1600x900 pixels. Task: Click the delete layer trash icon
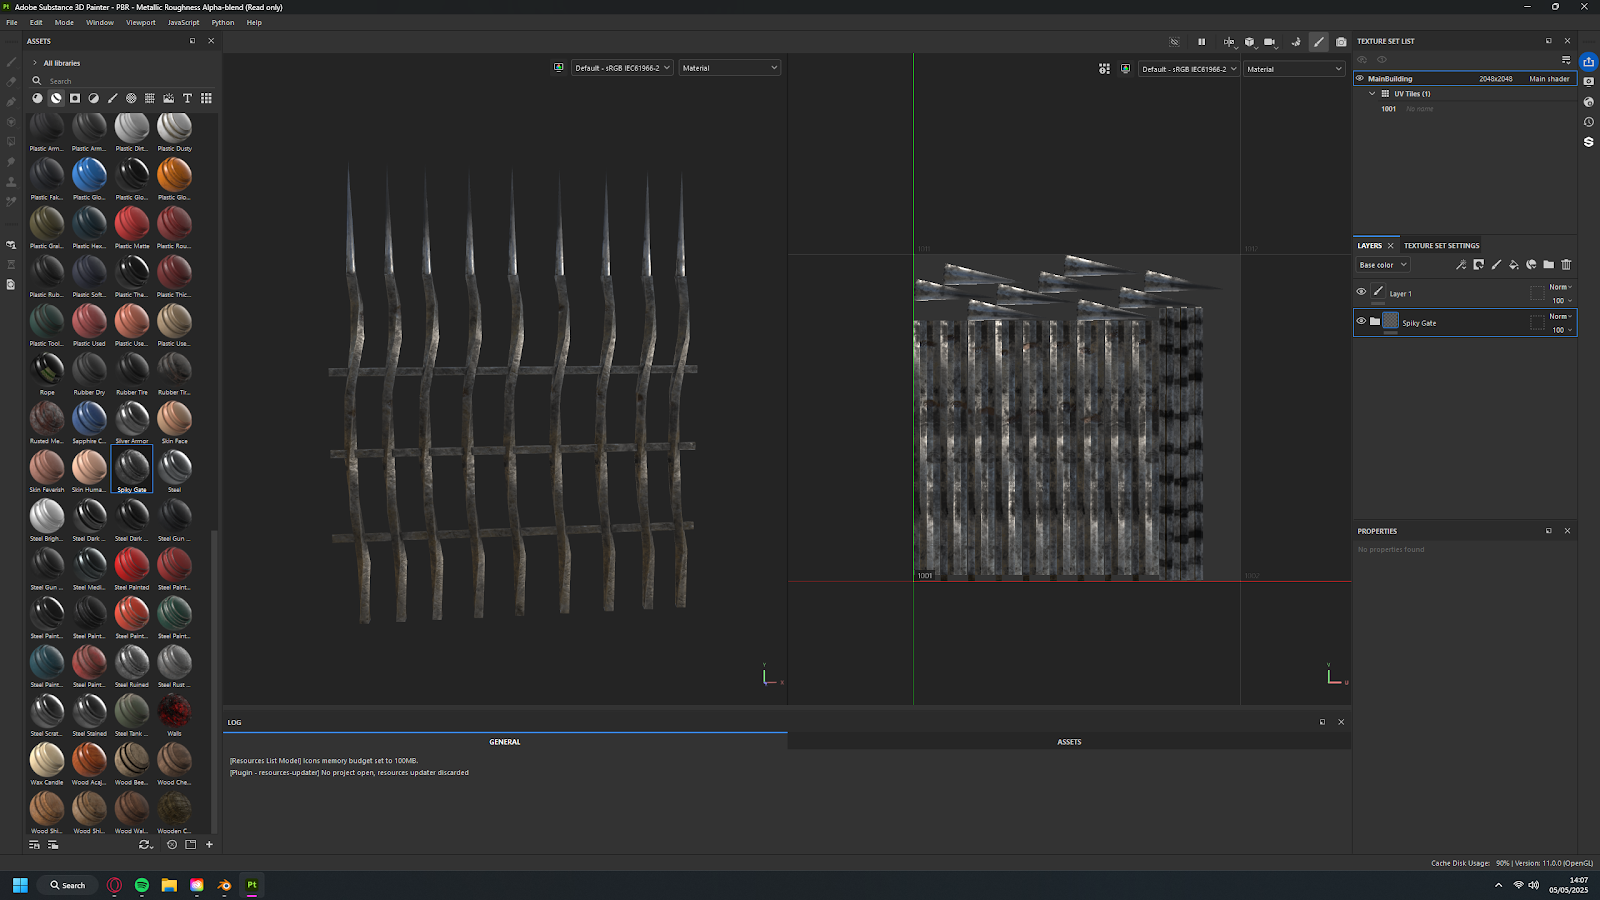(x=1566, y=265)
